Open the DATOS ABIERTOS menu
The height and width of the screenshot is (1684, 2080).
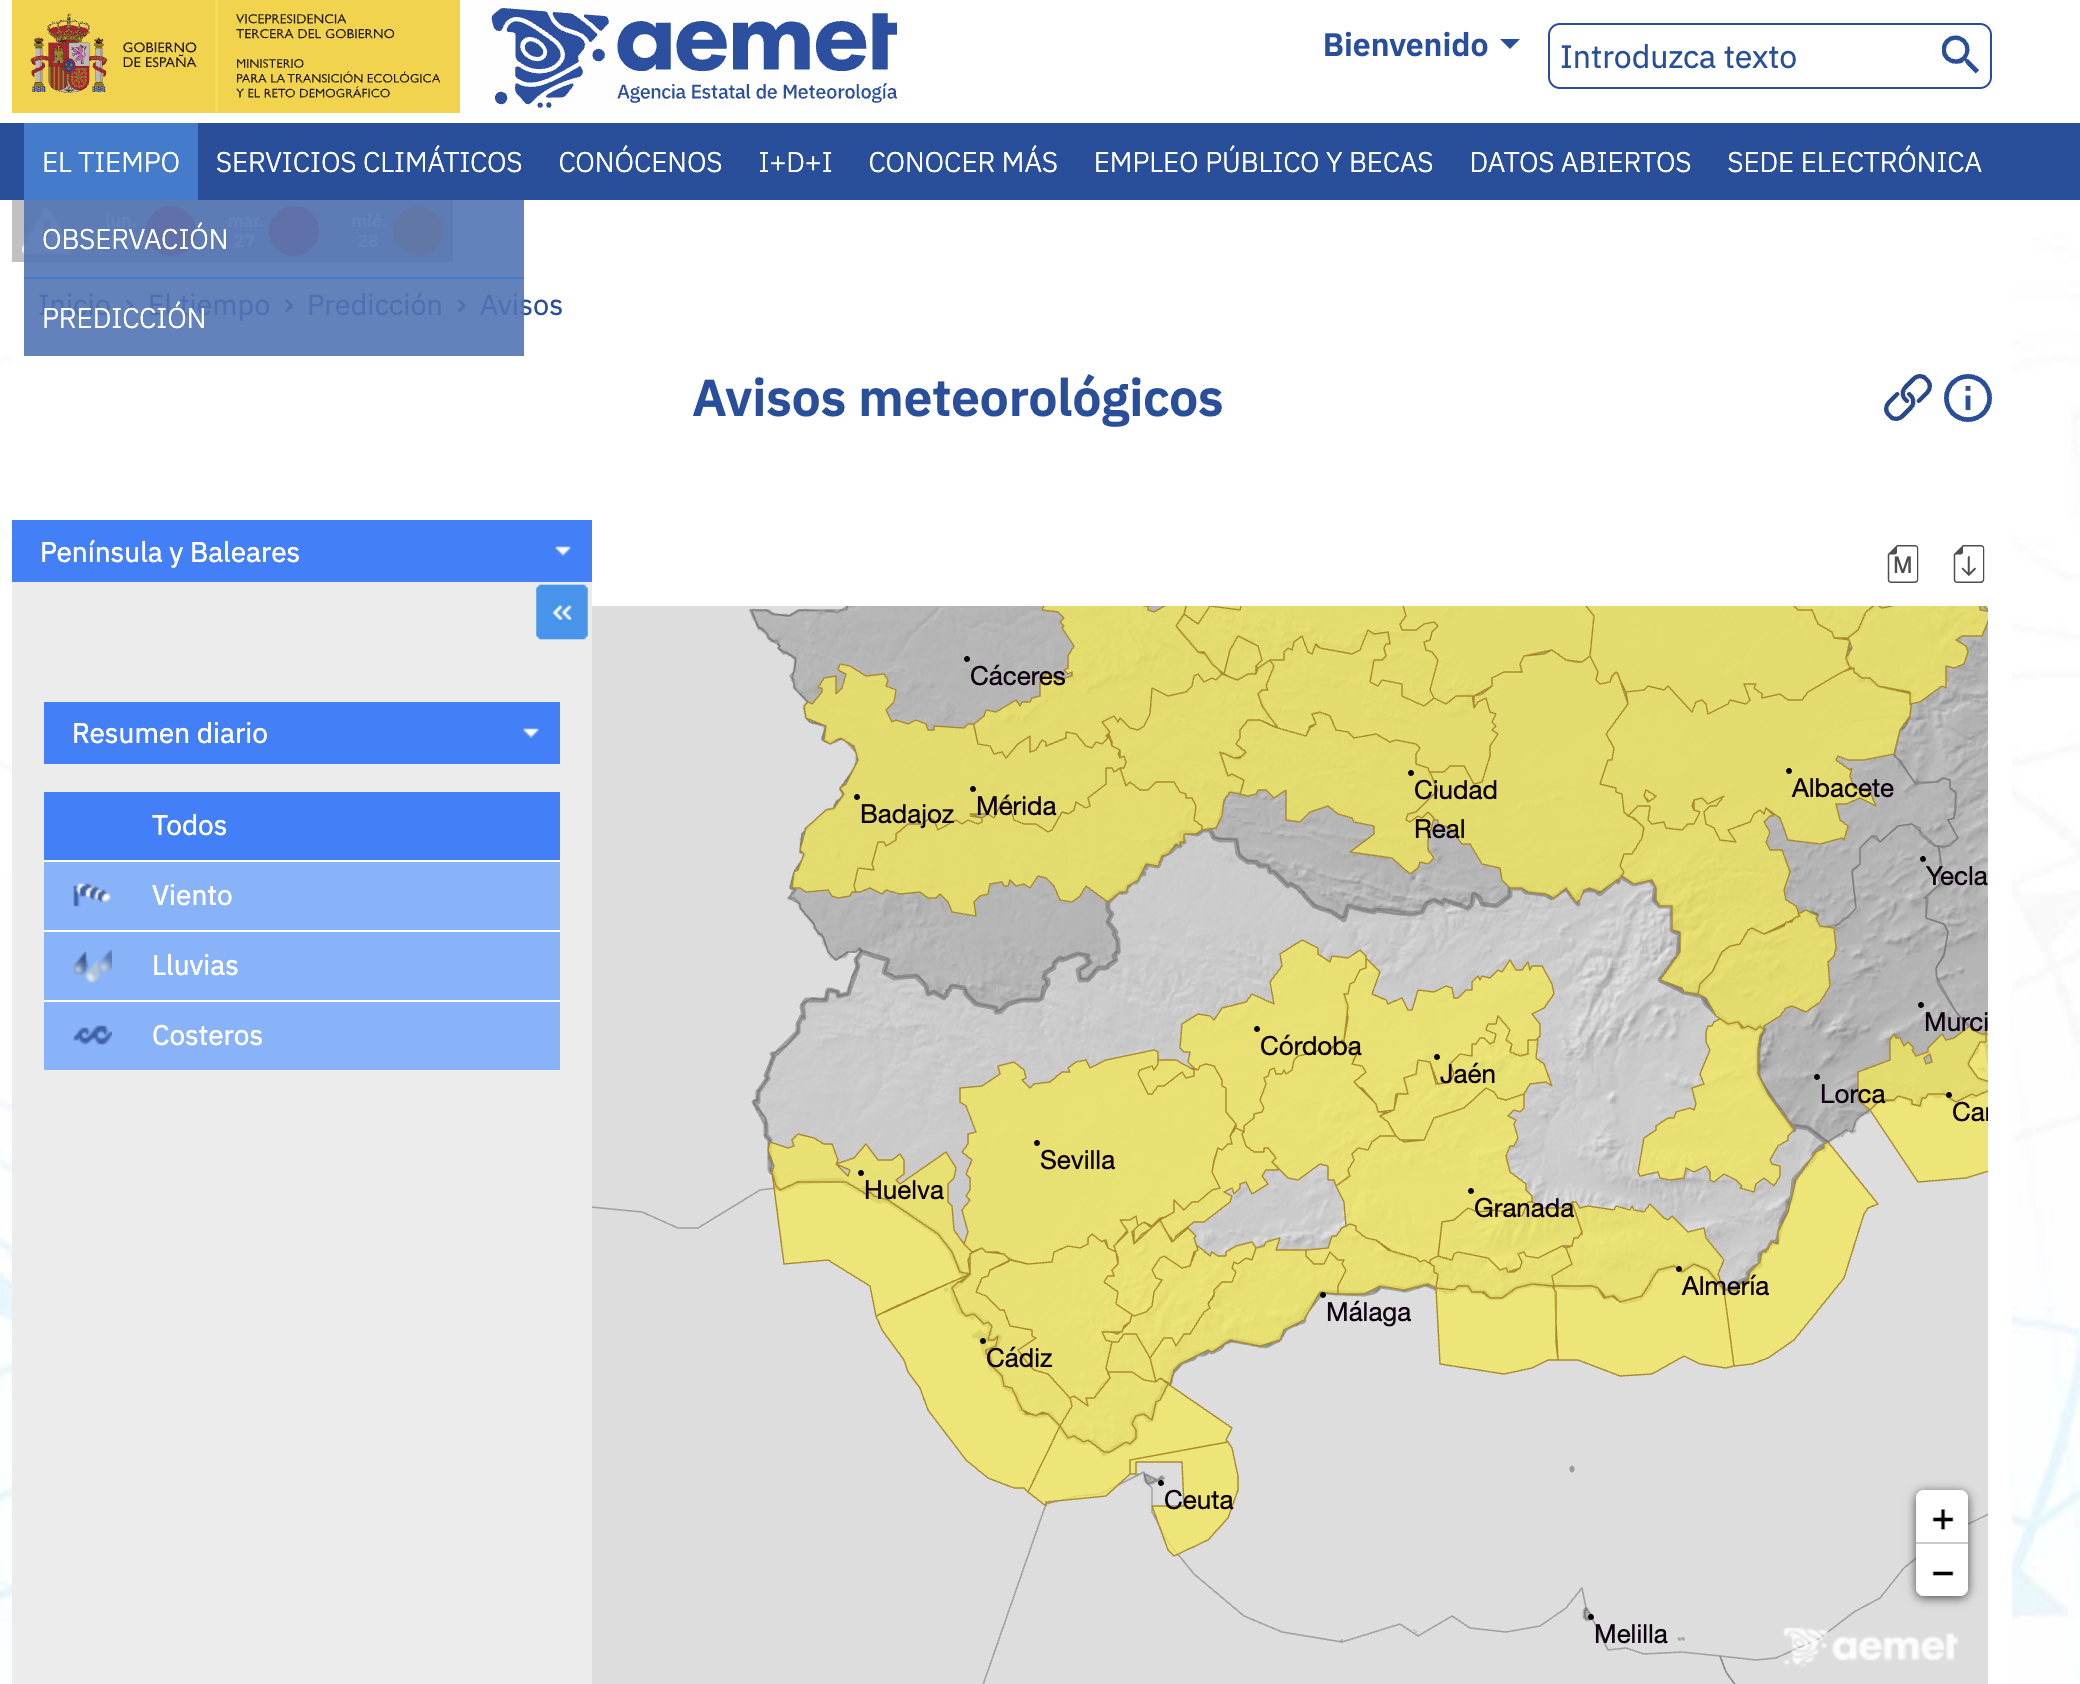click(x=1579, y=162)
